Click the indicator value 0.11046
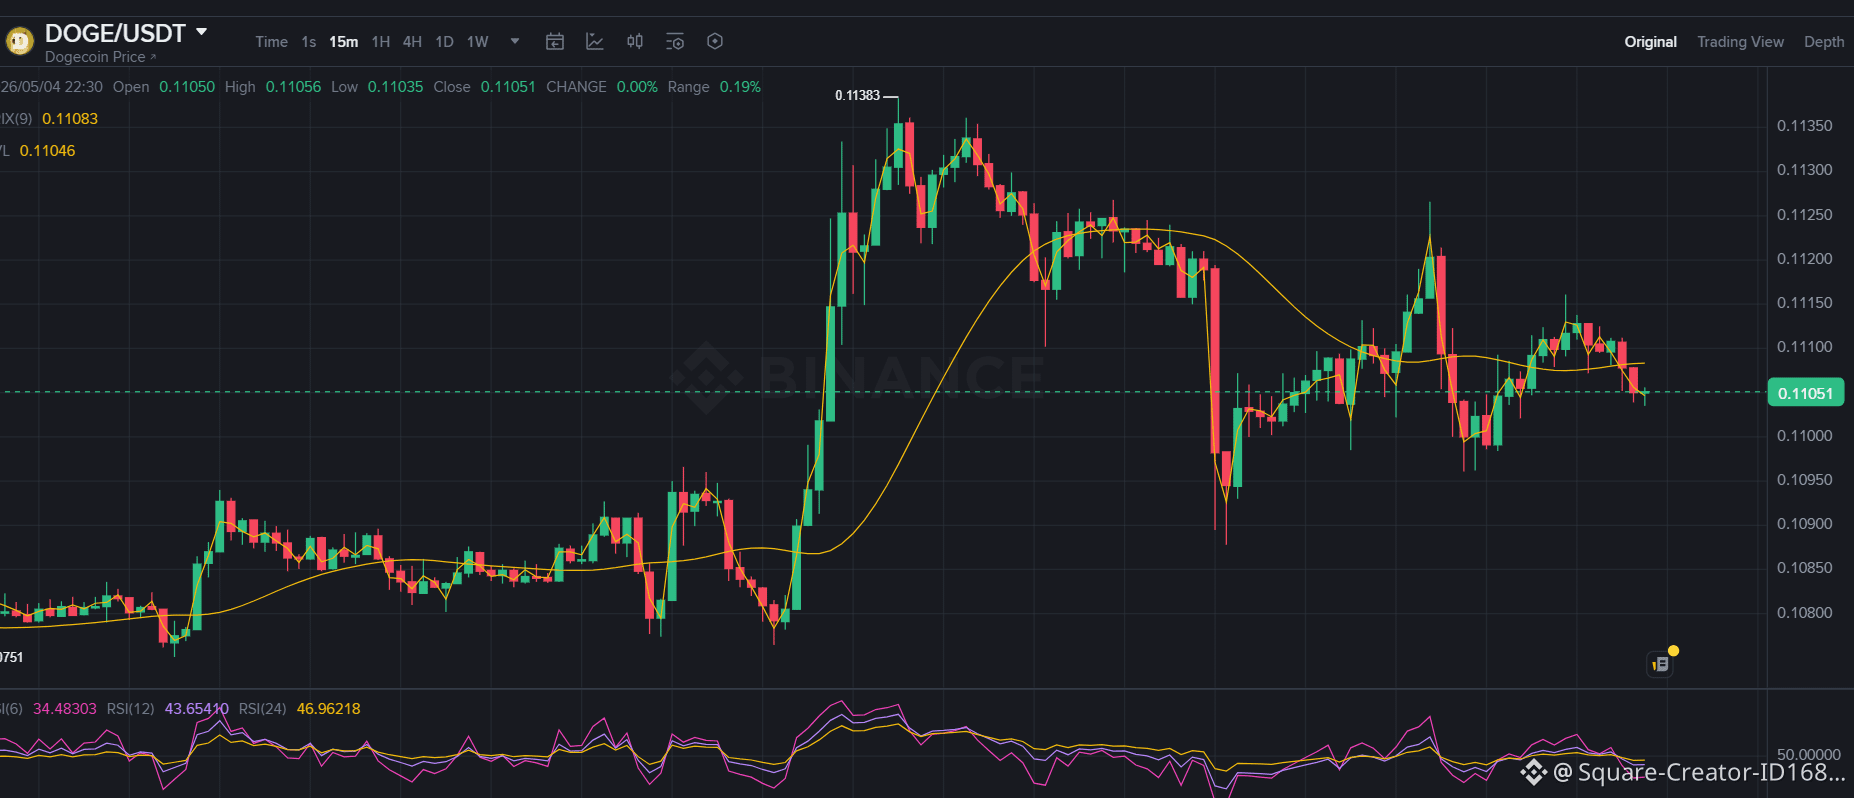 [47, 151]
